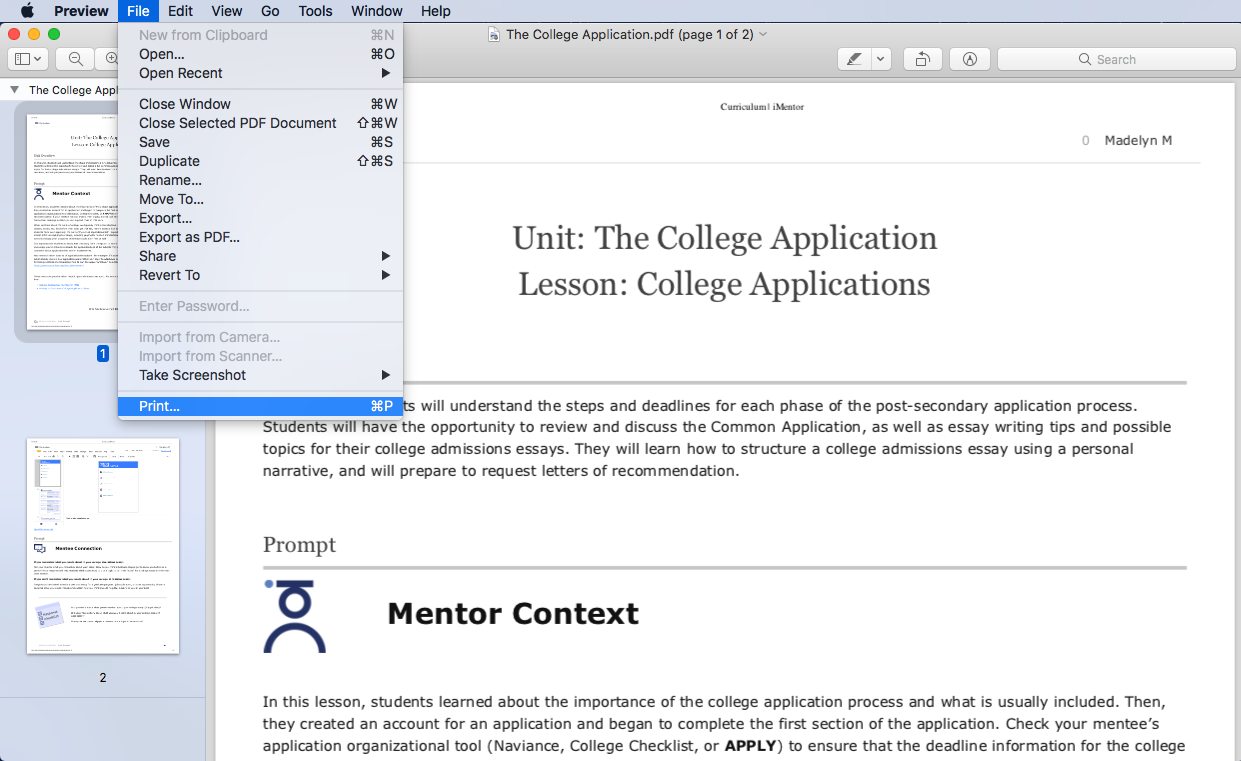1241x761 pixels.
Task: Click the markup highlight pen icon
Action: (854, 59)
